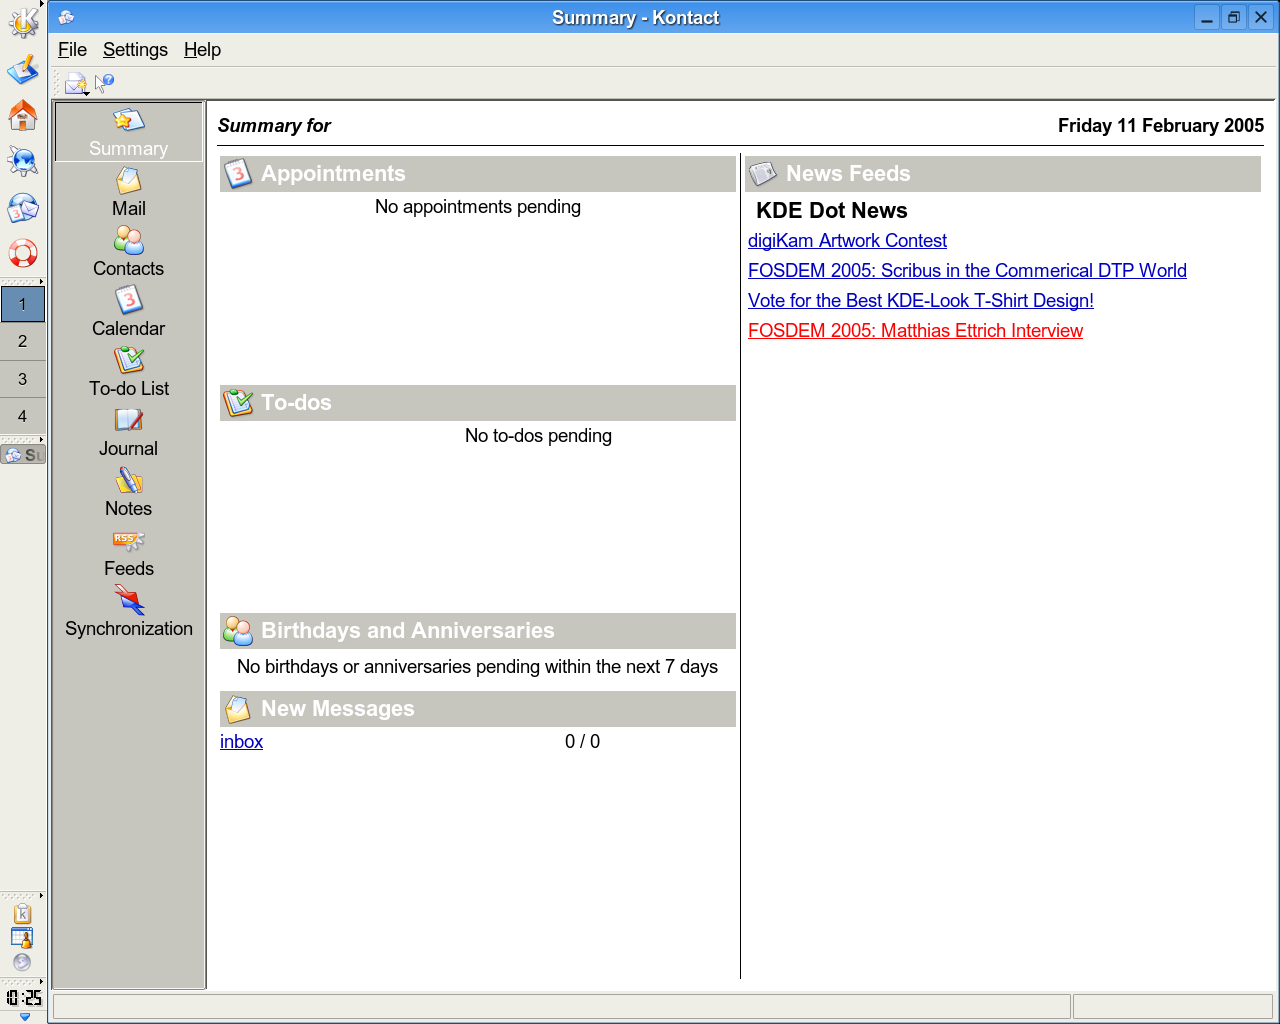
Task: Open the Feeds component
Action: 129,552
